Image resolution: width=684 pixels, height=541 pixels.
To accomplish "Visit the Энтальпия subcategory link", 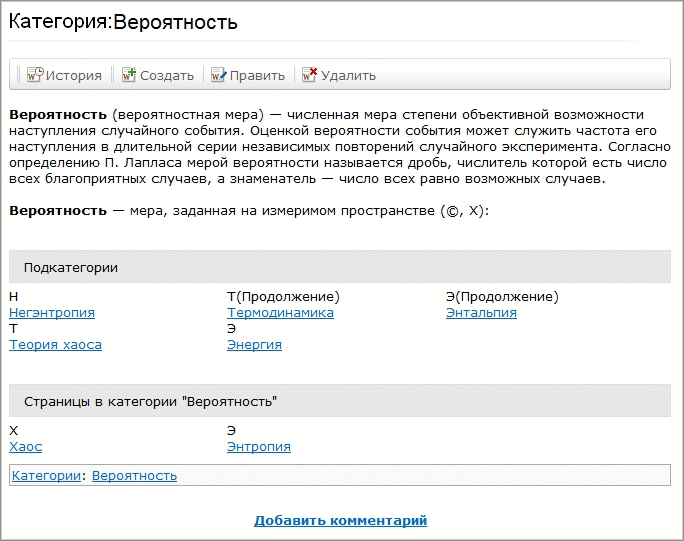I will [481, 313].
